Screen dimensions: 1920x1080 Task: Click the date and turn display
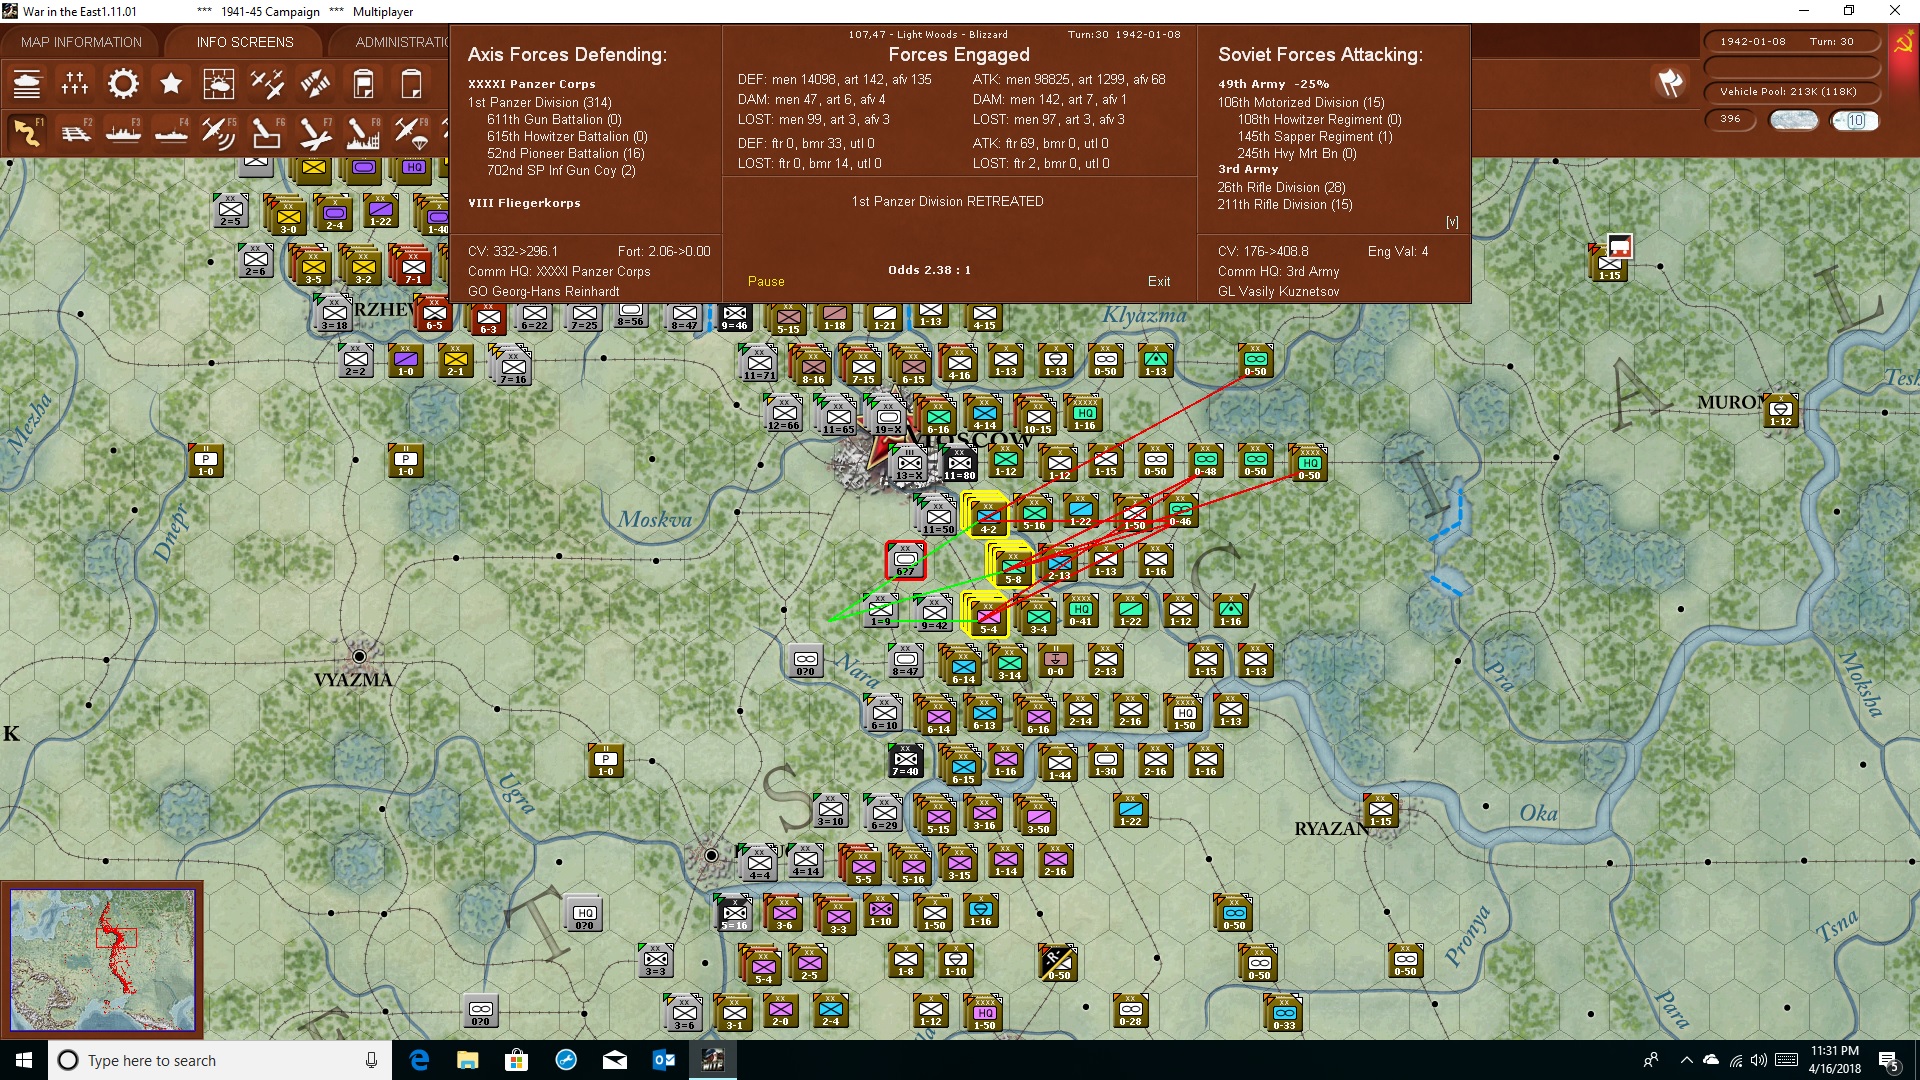pyautogui.click(x=1791, y=41)
